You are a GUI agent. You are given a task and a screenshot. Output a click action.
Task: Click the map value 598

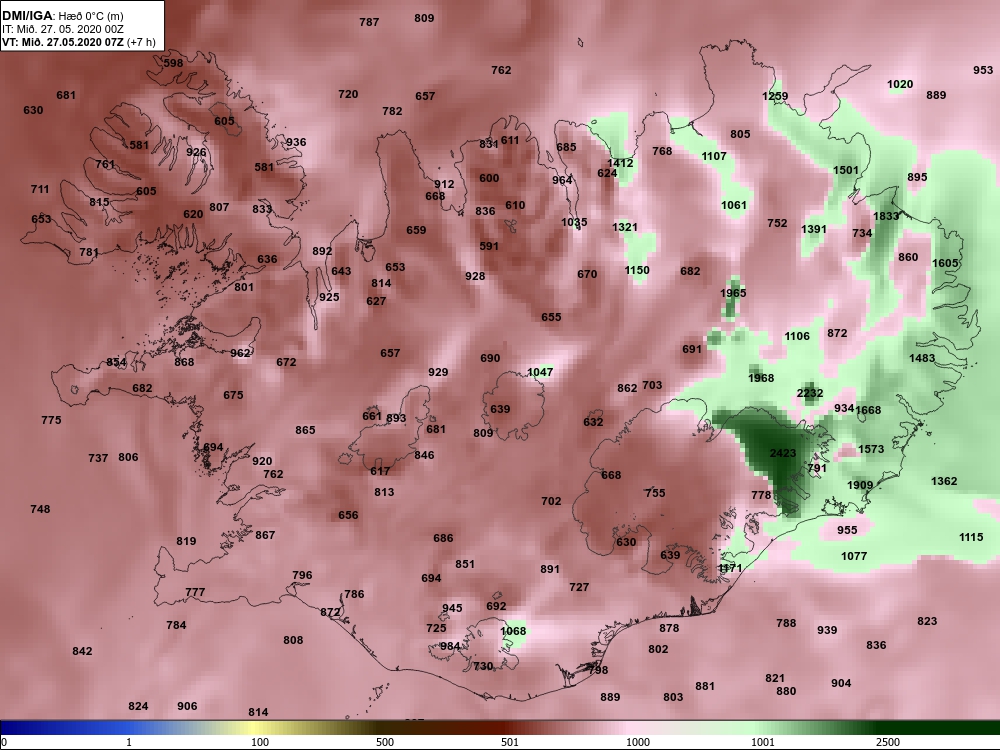(x=173, y=62)
